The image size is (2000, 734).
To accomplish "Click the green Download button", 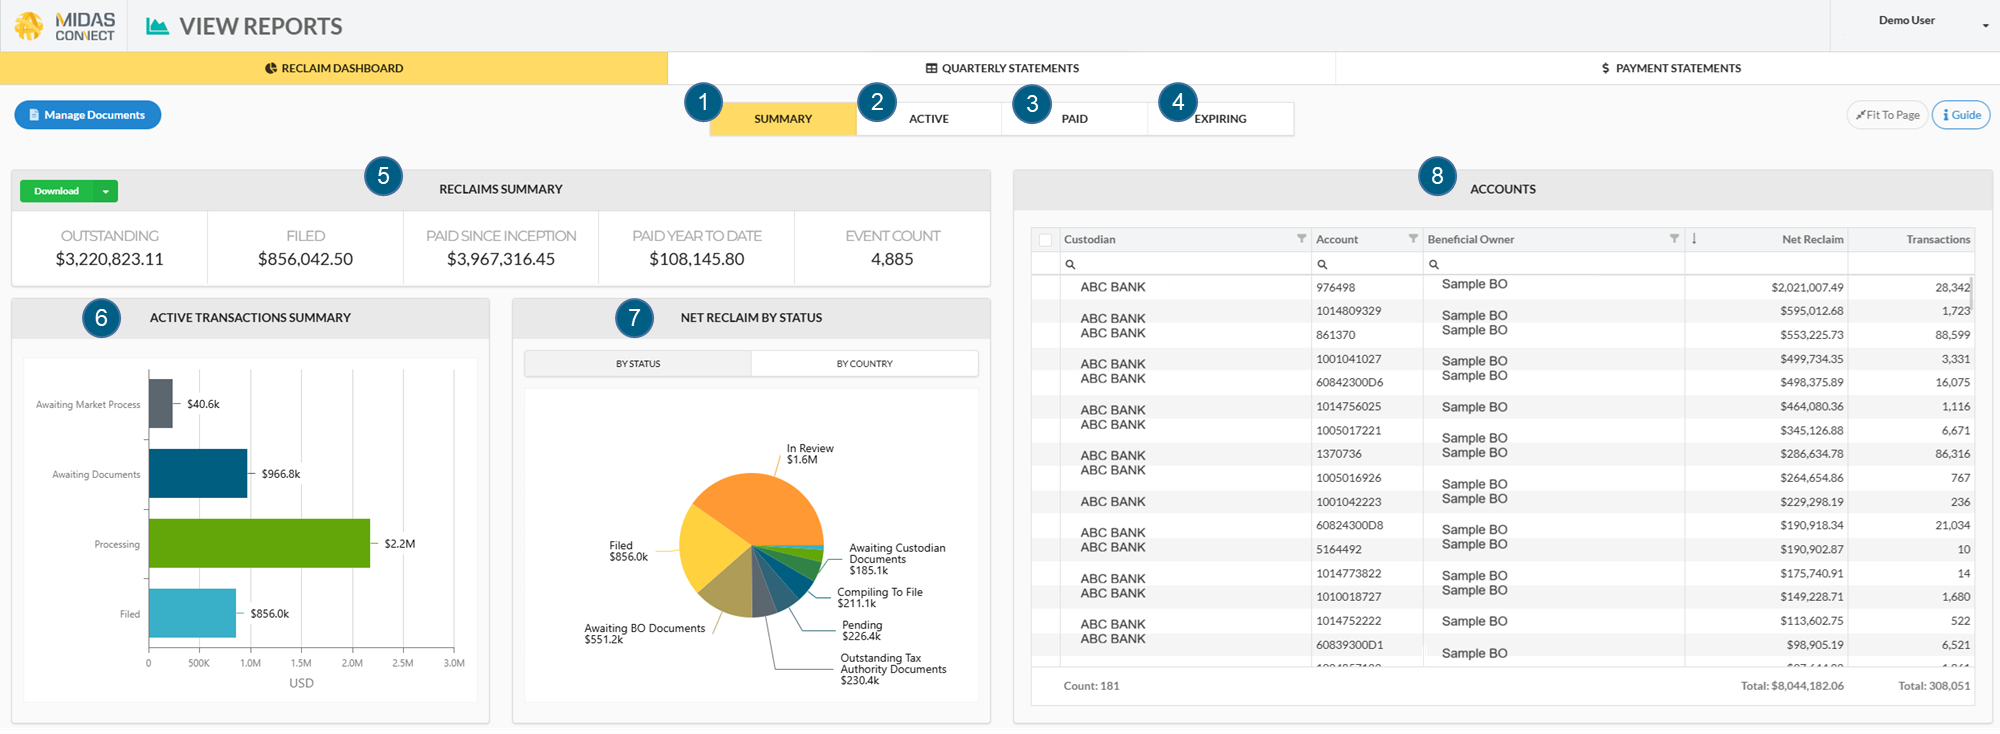I will point(56,191).
